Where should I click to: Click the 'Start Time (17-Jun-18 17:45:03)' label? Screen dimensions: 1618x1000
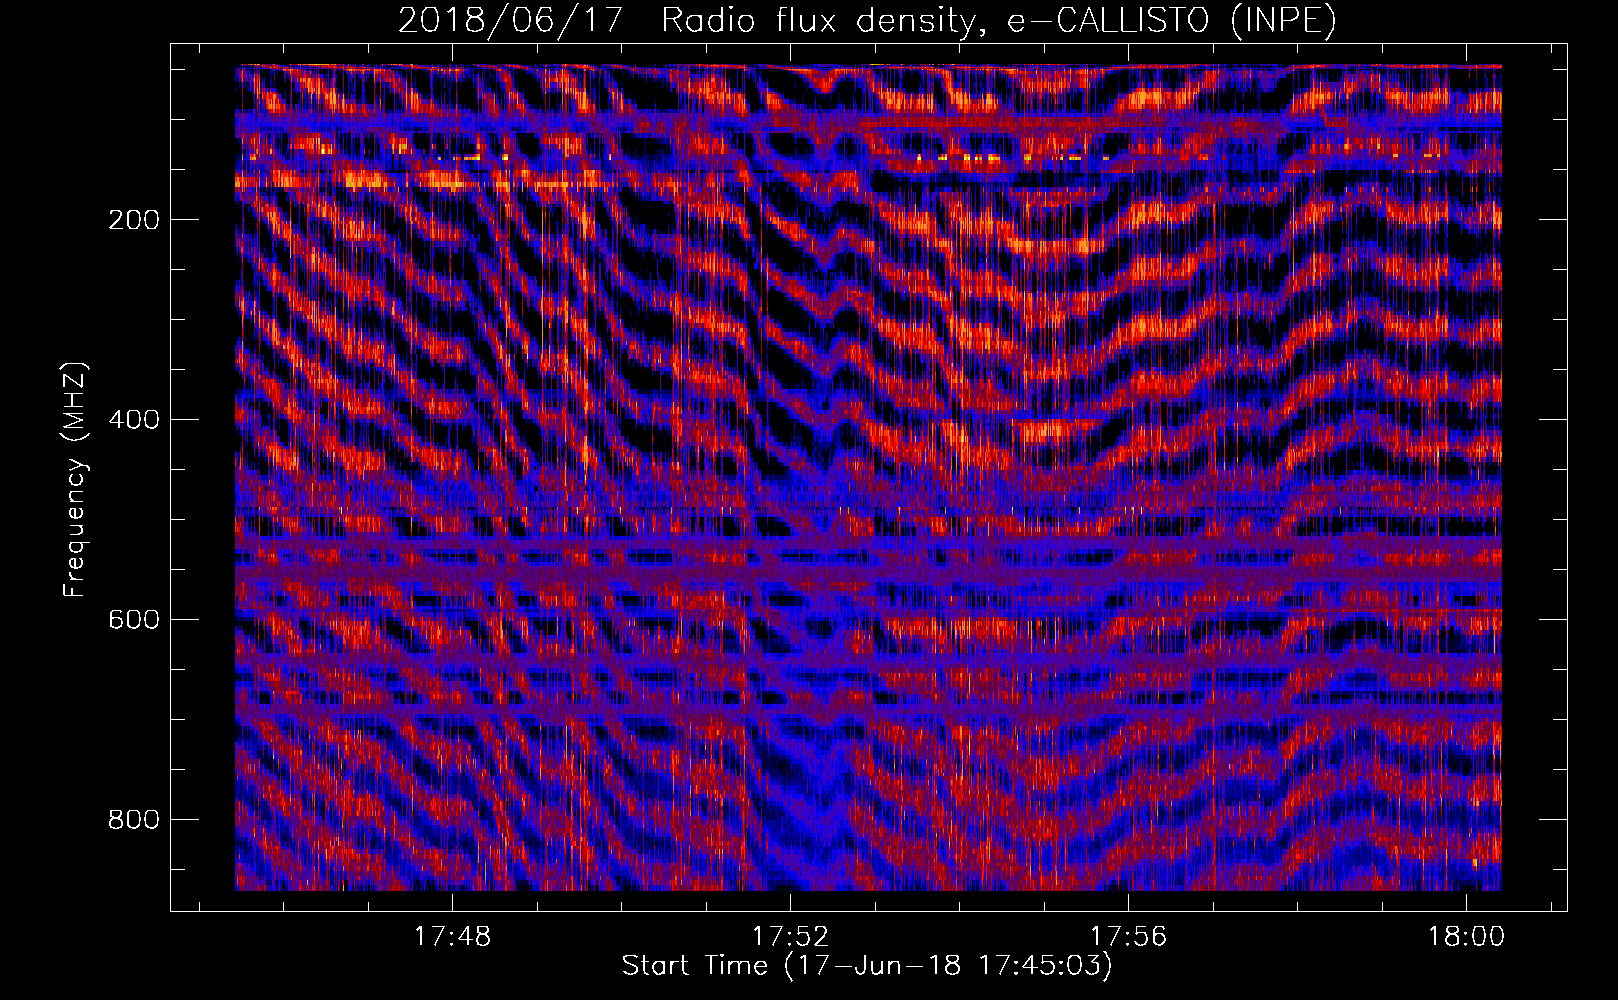point(867,966)
